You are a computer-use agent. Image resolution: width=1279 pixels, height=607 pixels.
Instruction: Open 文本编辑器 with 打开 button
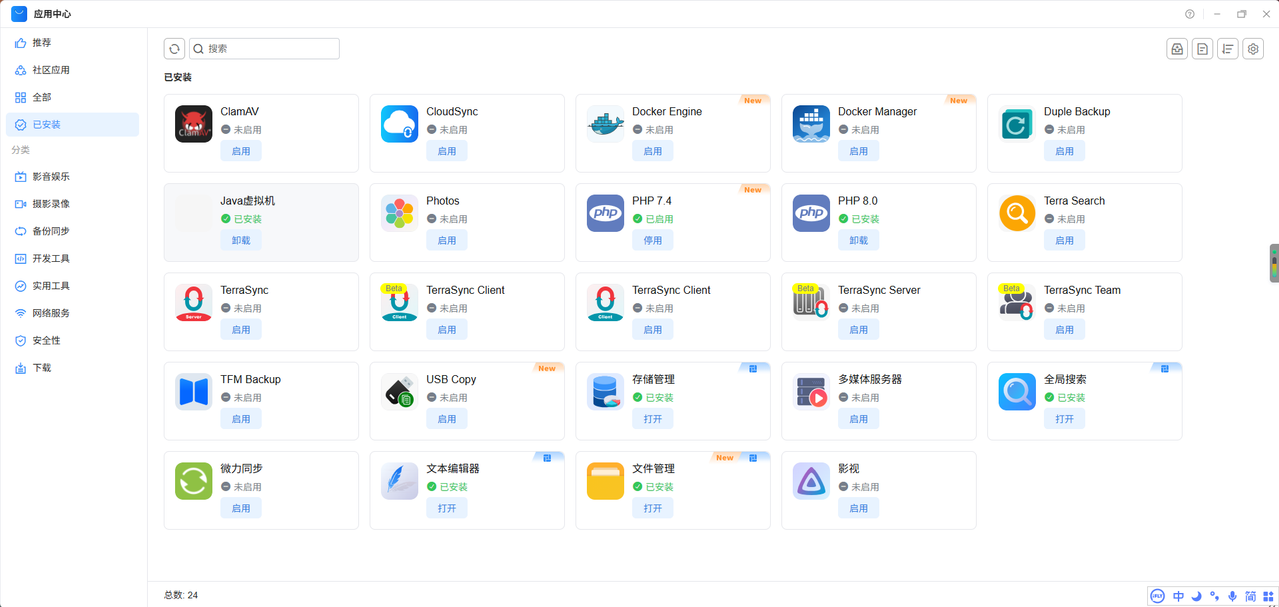(x=447, y=508)
